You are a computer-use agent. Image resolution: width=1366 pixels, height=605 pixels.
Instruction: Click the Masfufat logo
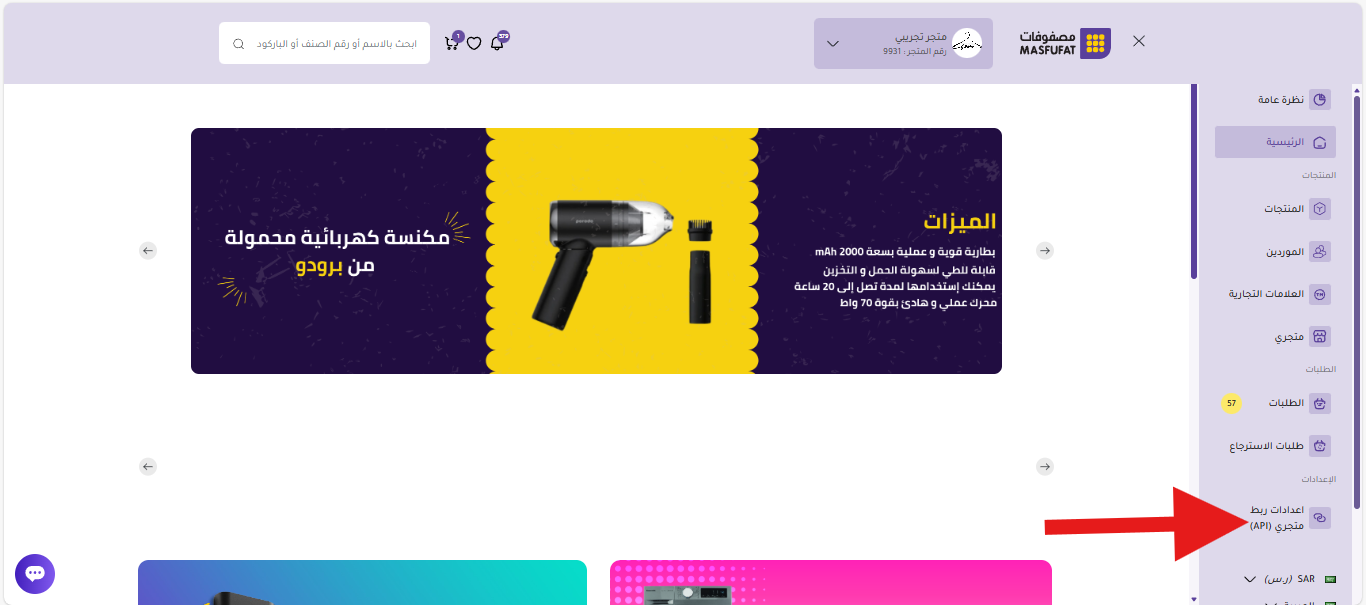pos(1065,43)
